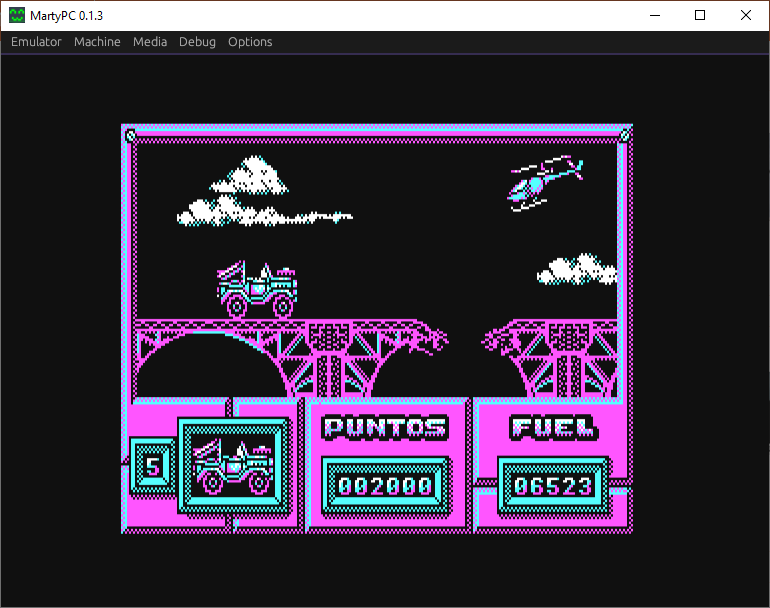Click the FUEL label
Viewport: 770px width, 608px height.
(553, 427)
